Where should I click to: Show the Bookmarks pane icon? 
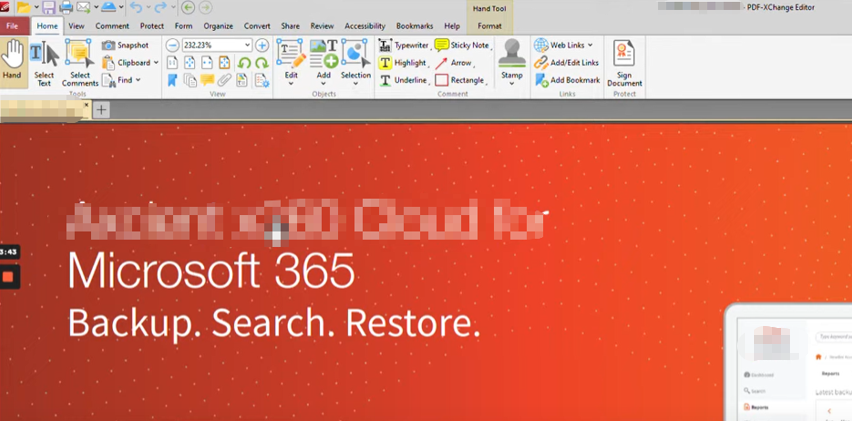click(x=172, y=80)
